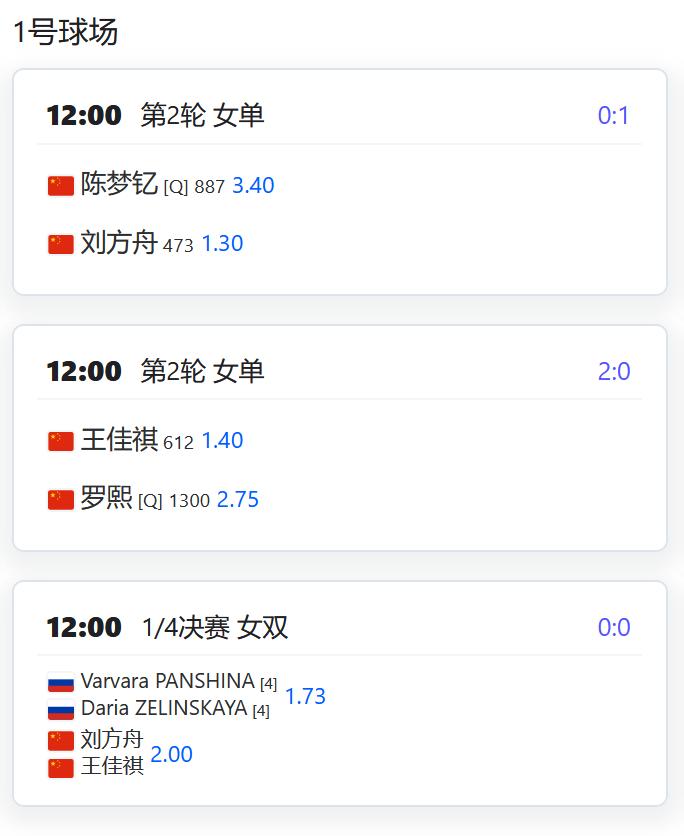
Task: Click the China flag beside 王佳祺 in doubles
Action: point(61,768)
